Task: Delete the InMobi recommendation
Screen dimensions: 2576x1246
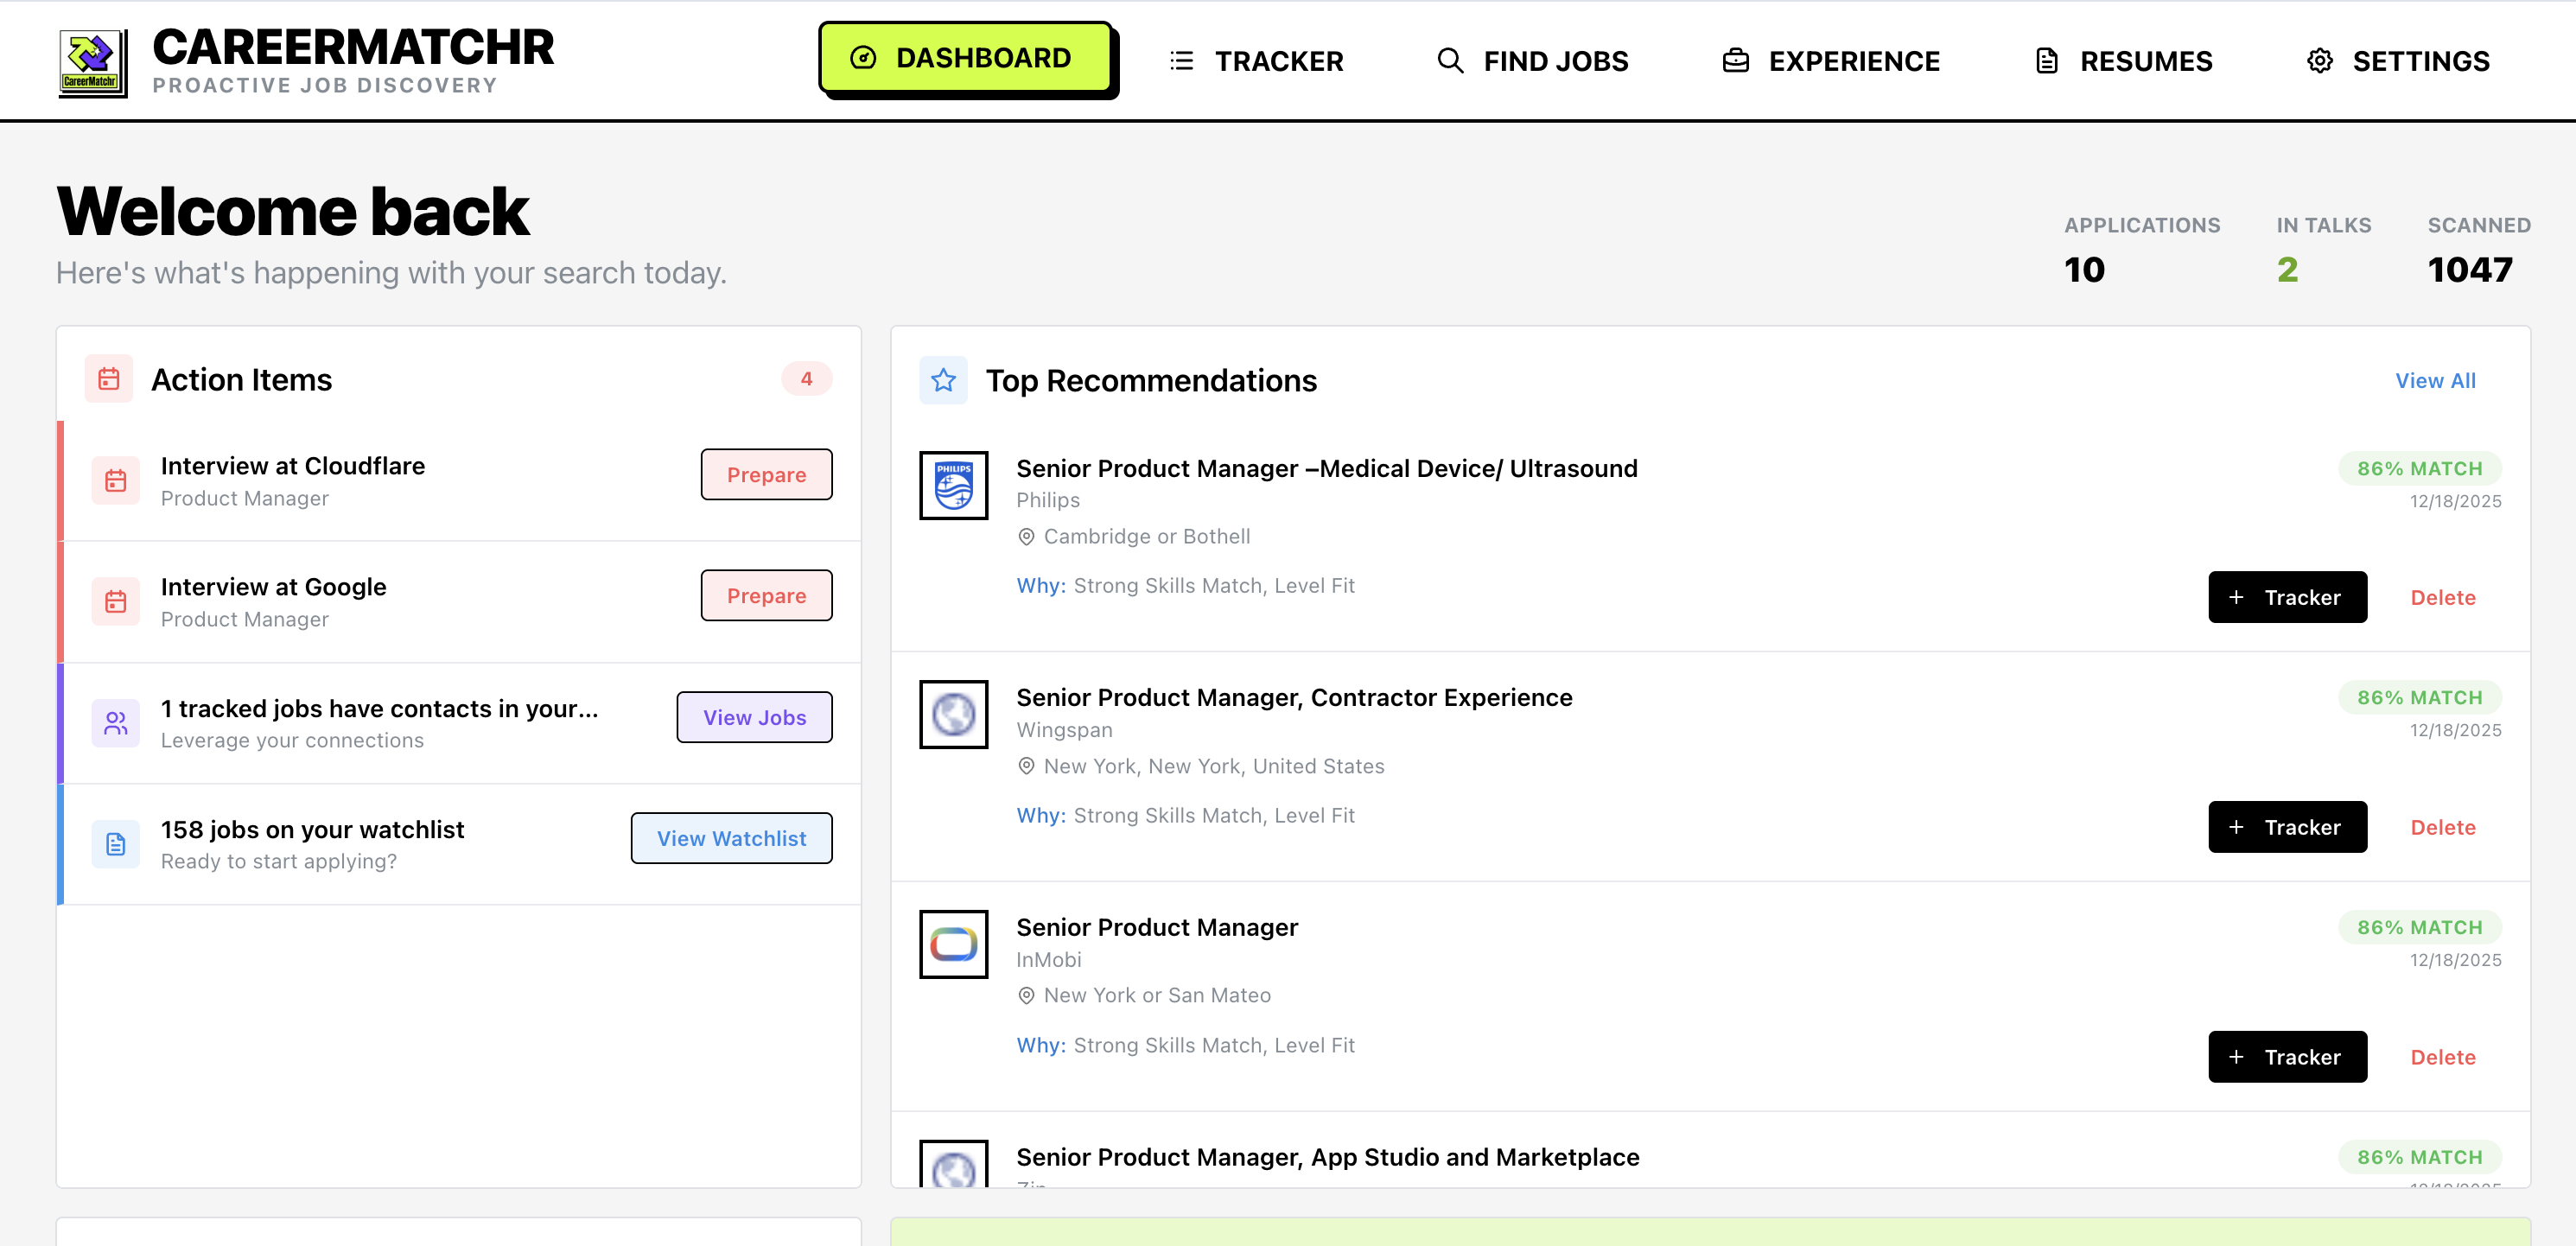Action: click(x=2442, y=1057)
